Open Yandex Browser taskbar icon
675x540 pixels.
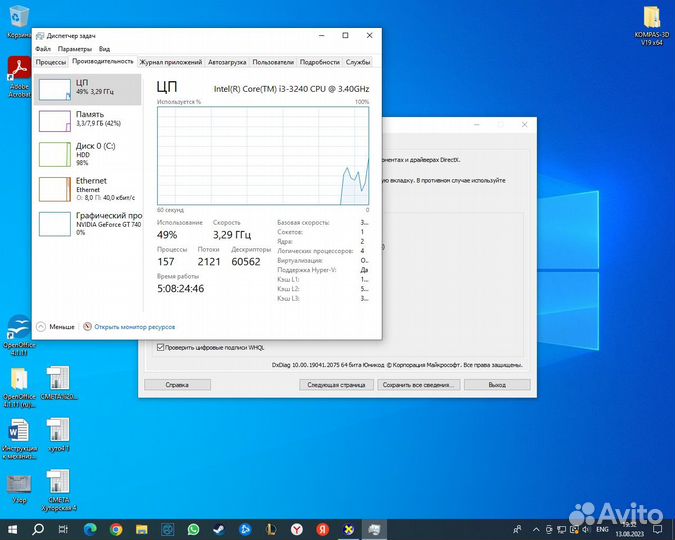(x=297, y=529)
